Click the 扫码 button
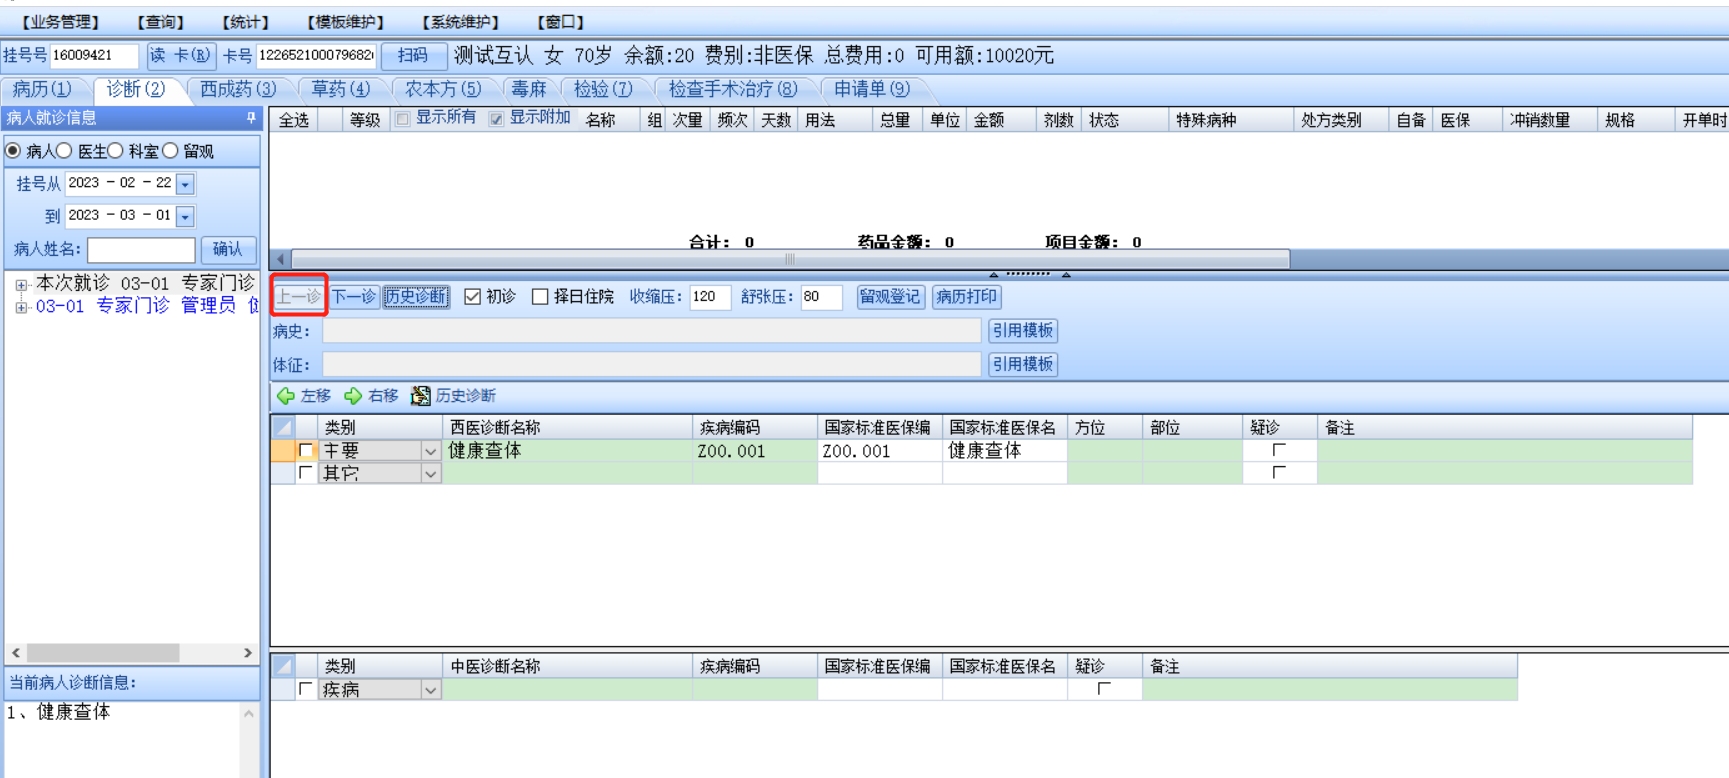 click(413, 56)
